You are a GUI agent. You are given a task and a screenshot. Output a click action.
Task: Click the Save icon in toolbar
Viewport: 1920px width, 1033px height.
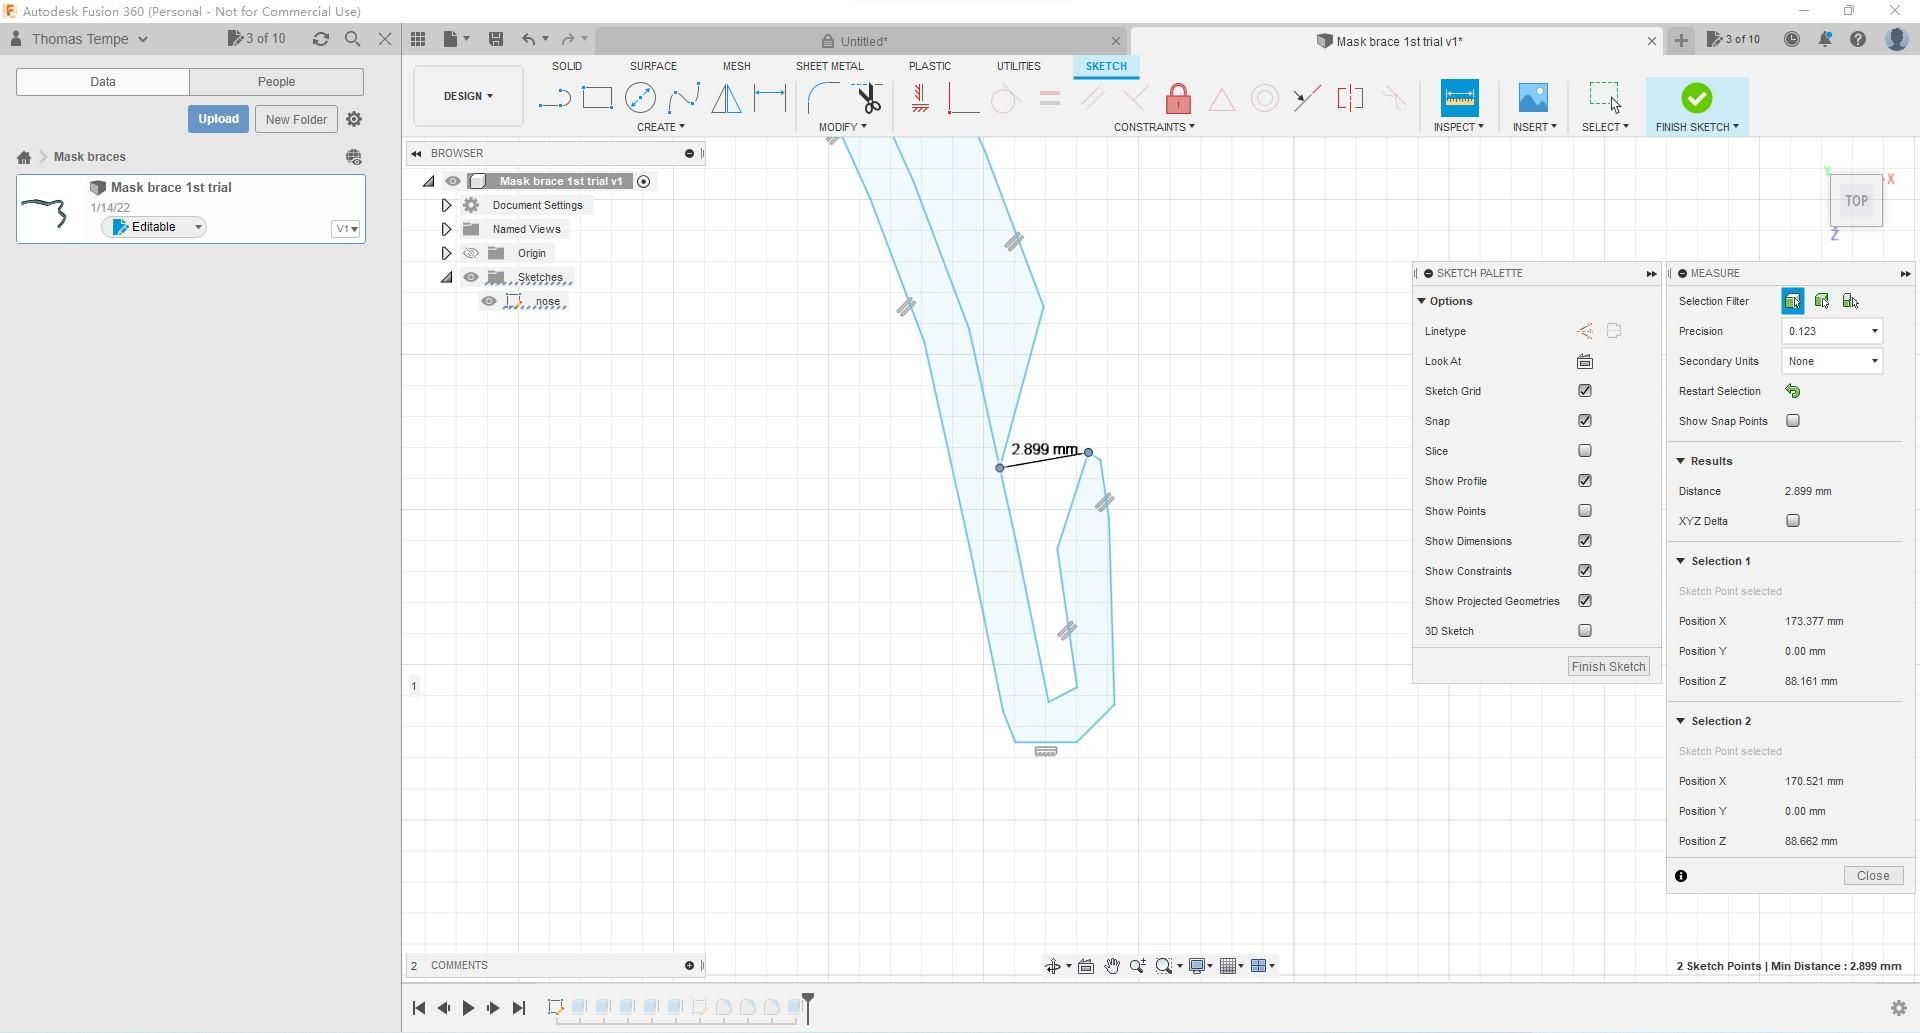(495, 39)
